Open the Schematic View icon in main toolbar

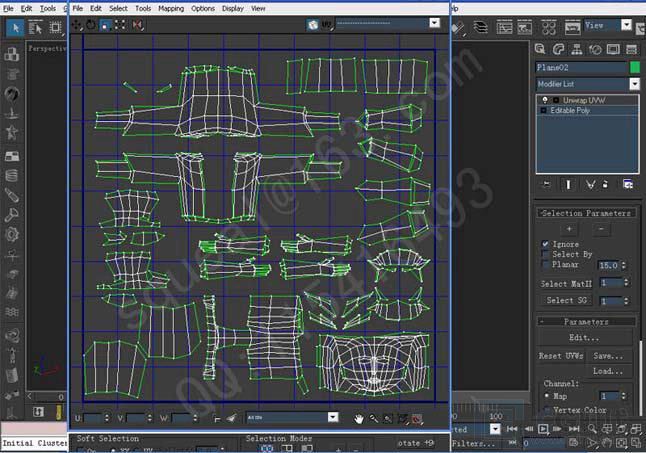524,28
